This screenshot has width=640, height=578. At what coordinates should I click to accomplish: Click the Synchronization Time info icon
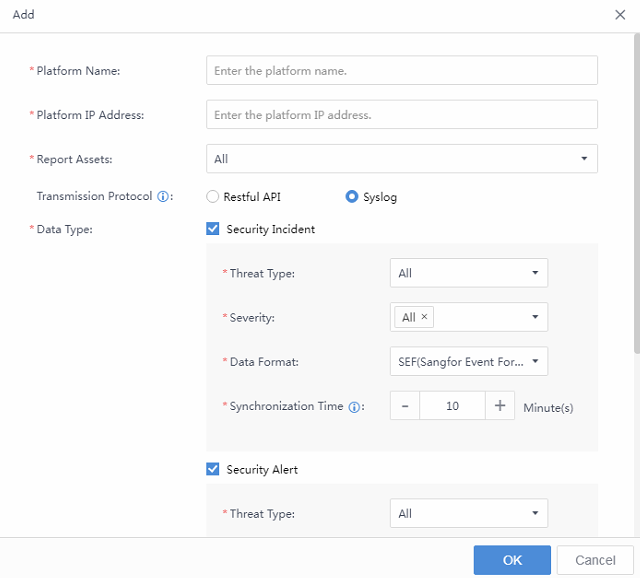point(354,407)
